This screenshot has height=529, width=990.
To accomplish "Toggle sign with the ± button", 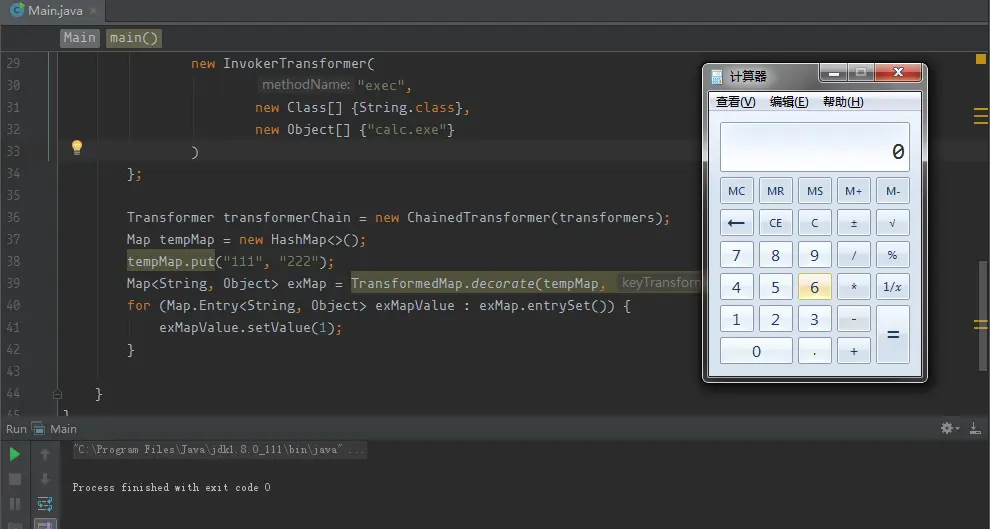I will pos(854,223).
